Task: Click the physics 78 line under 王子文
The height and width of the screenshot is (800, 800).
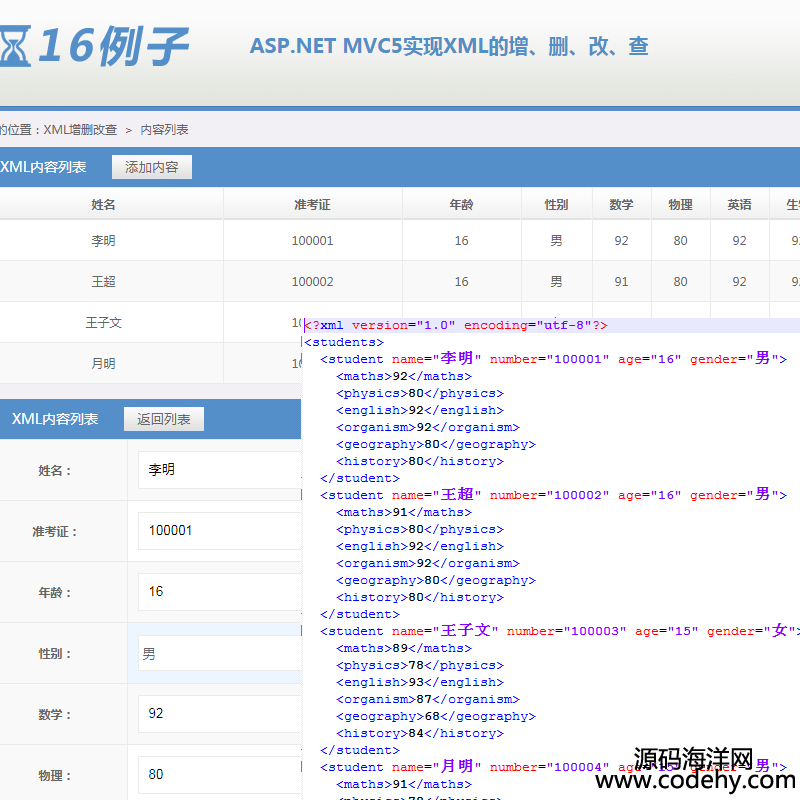Action: click(419, 665)
